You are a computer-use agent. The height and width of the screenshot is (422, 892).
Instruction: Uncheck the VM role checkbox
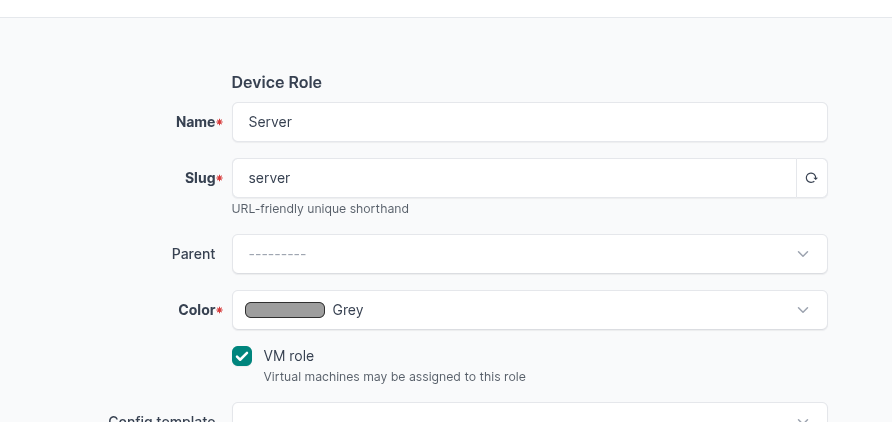(x=242, y=356)
